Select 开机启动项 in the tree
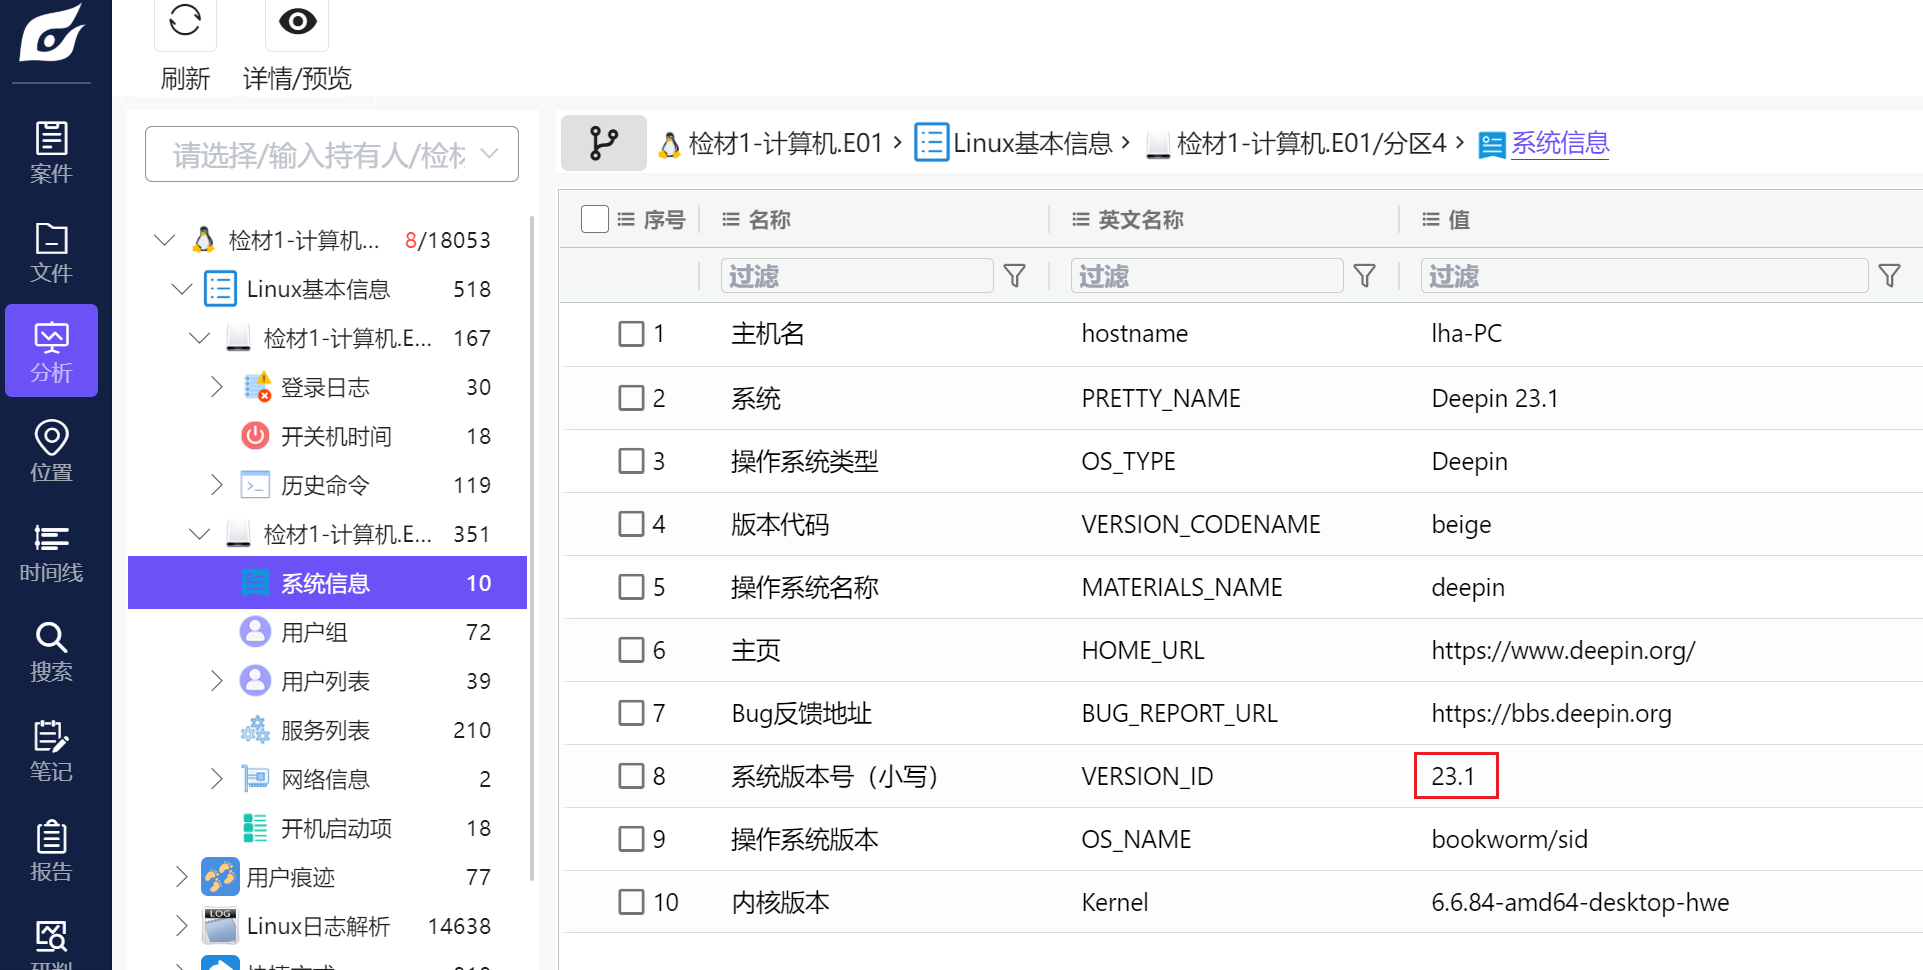1923x970 pixels. 336,828
